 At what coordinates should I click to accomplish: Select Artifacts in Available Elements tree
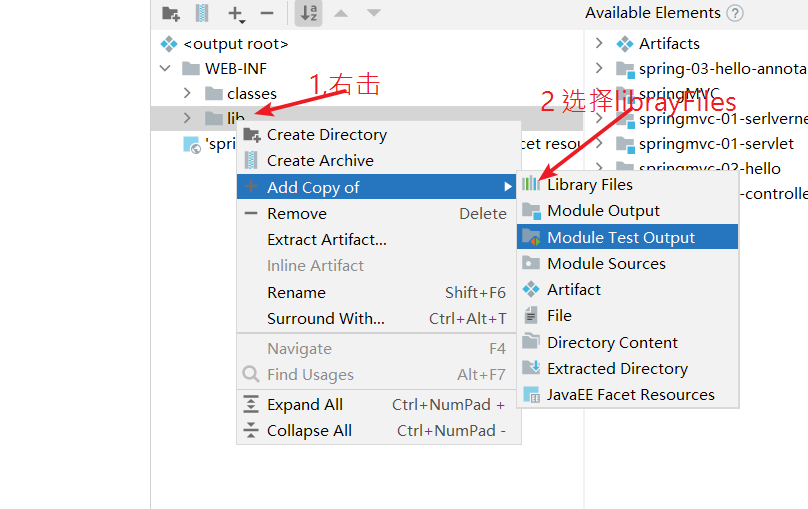(x=669, y=44)
